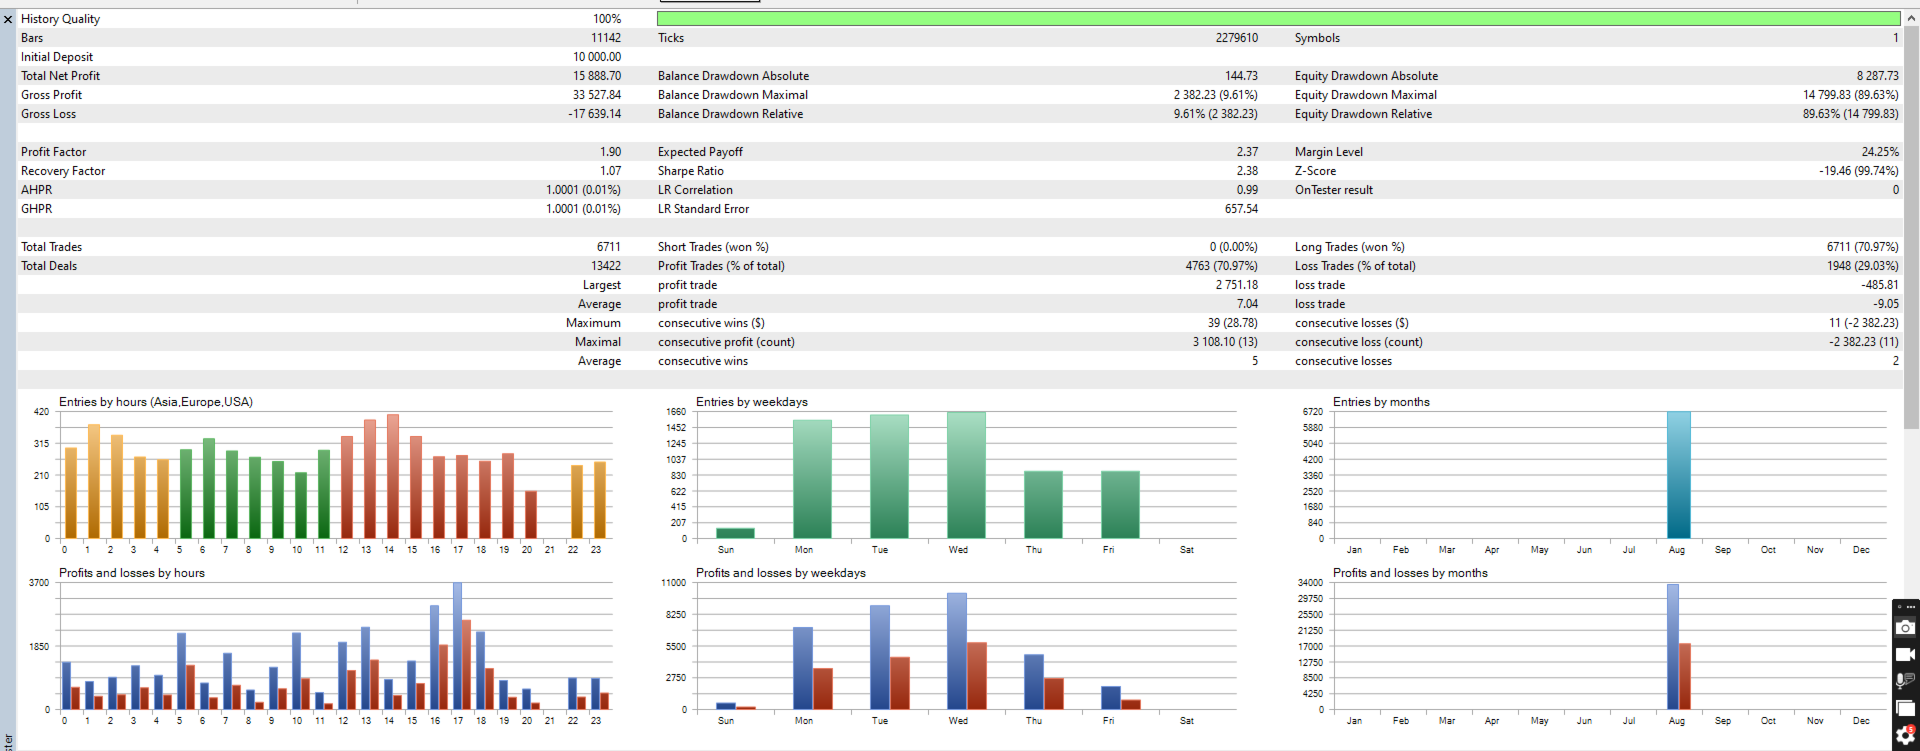Click the green History Quality bar

point(1278,19)
